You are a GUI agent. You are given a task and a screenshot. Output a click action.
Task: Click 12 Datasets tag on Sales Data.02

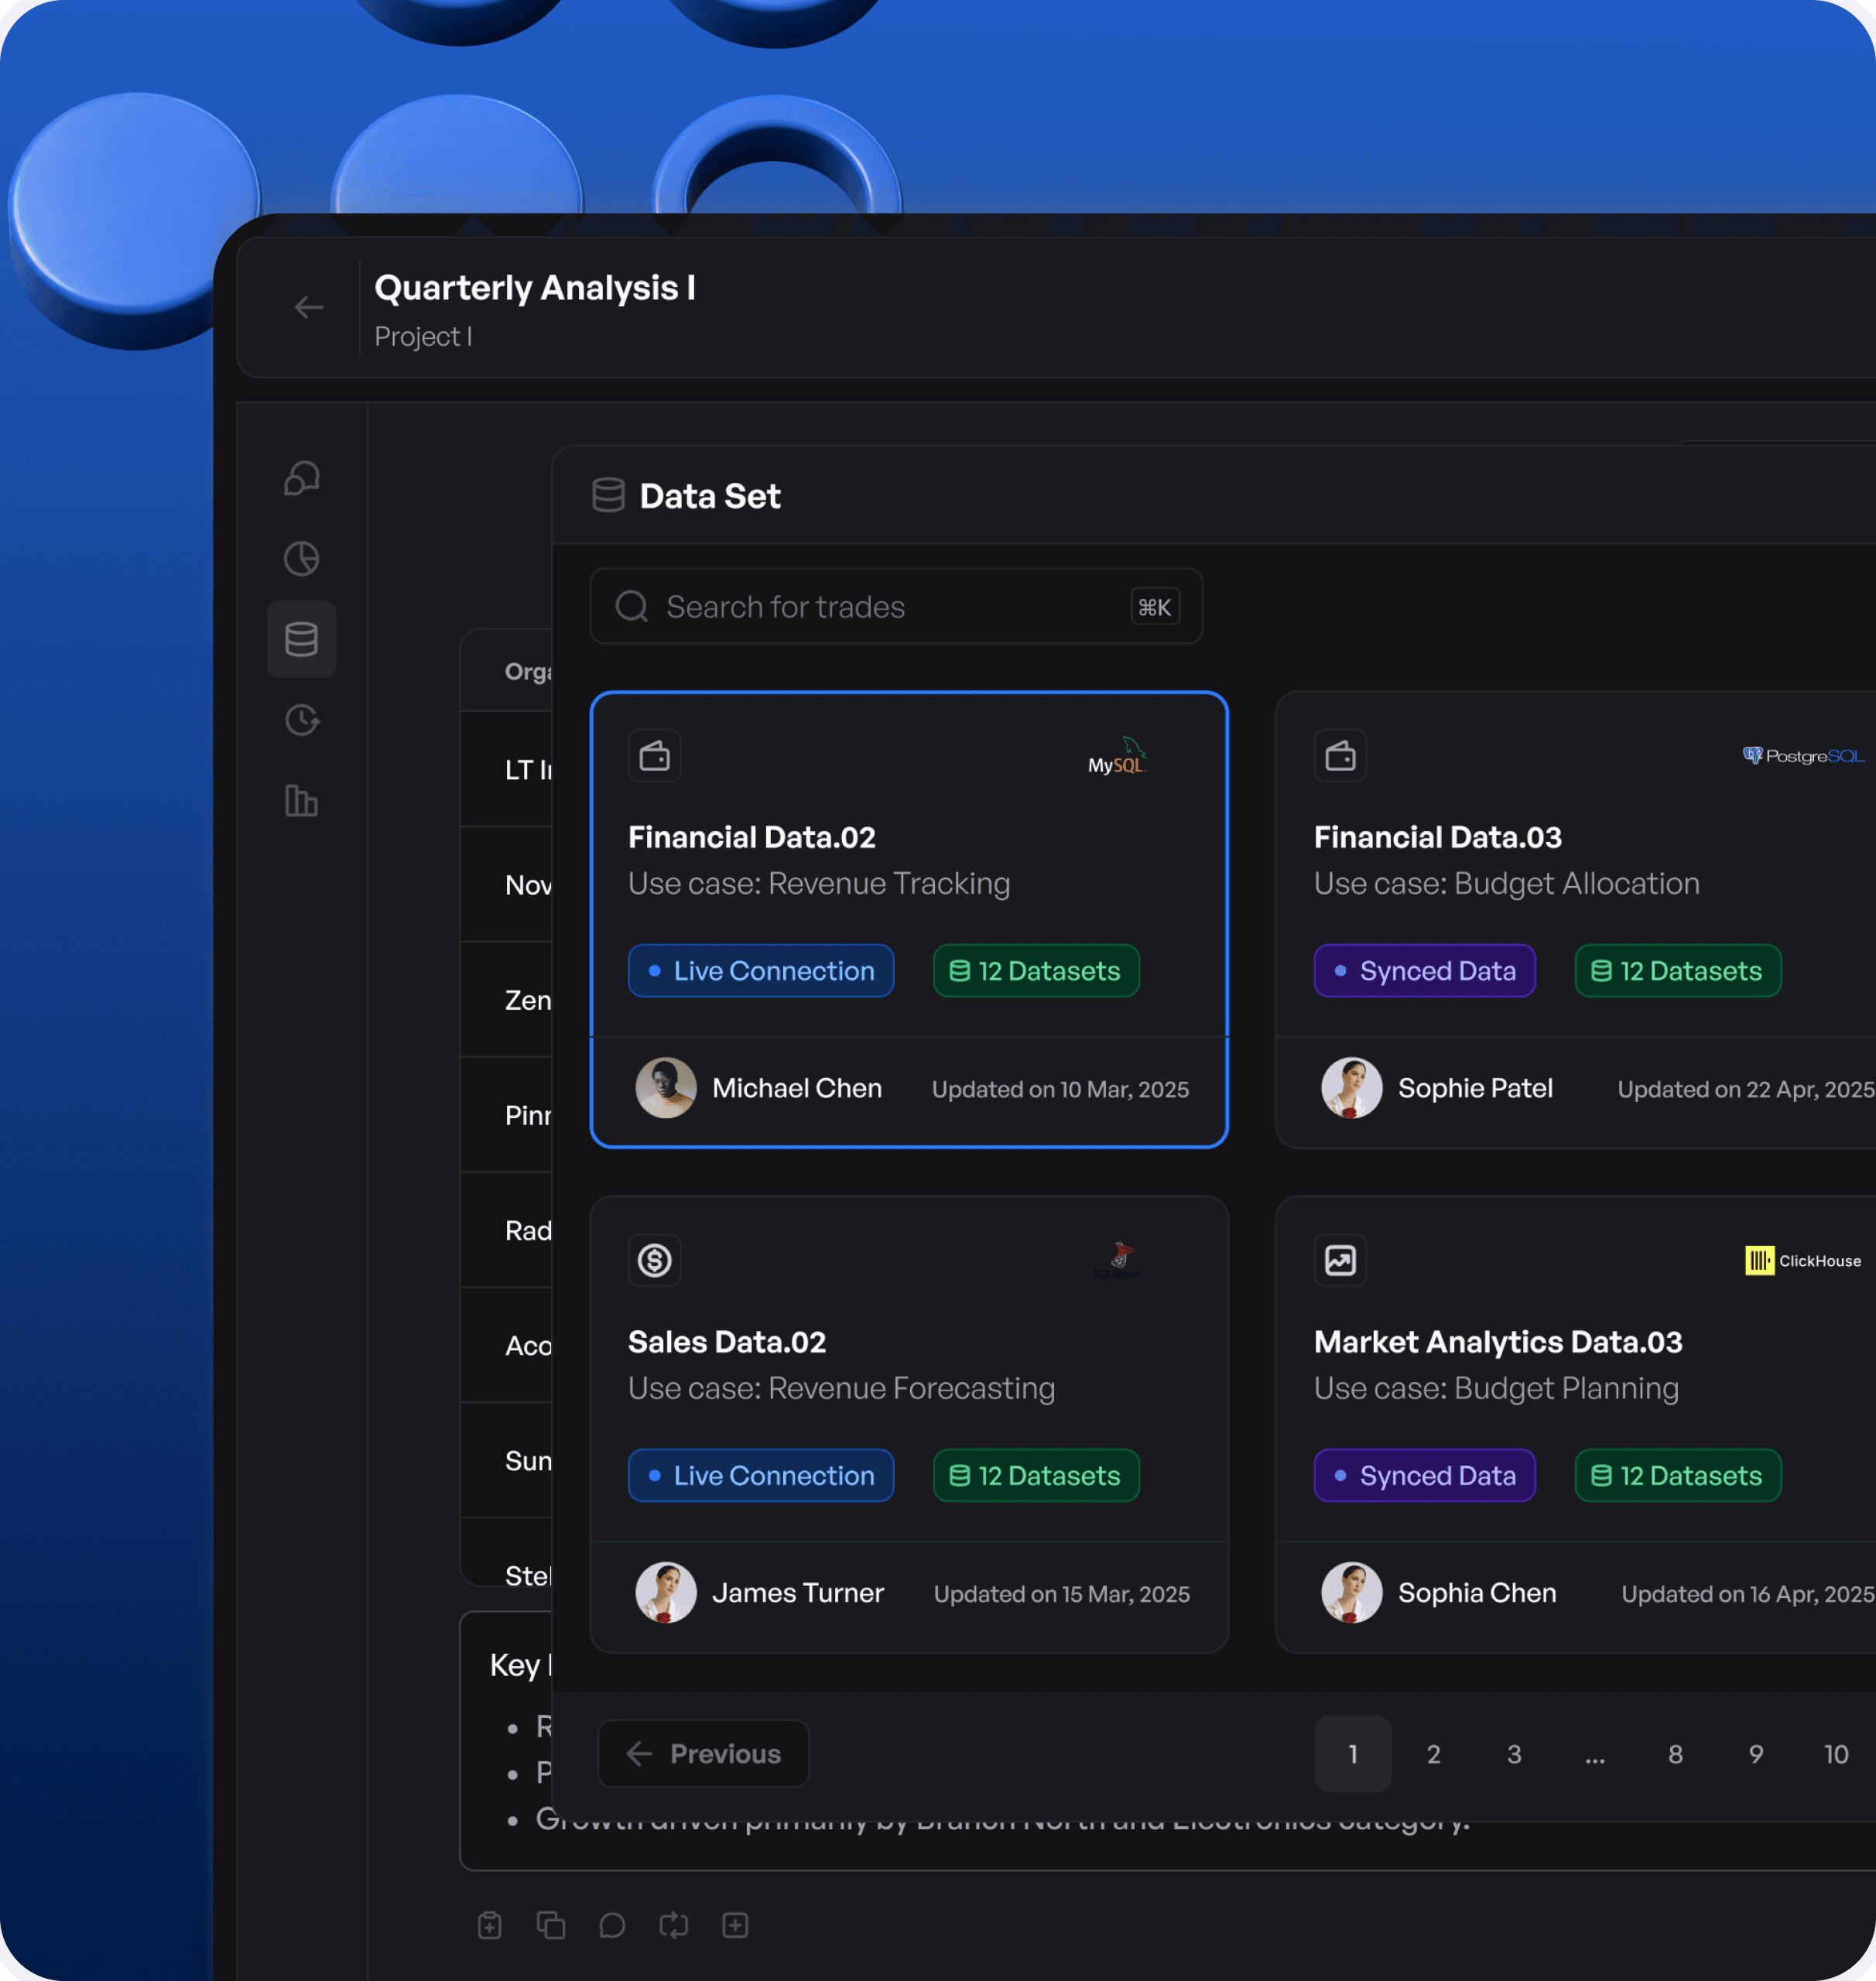pos(1036,1475)
